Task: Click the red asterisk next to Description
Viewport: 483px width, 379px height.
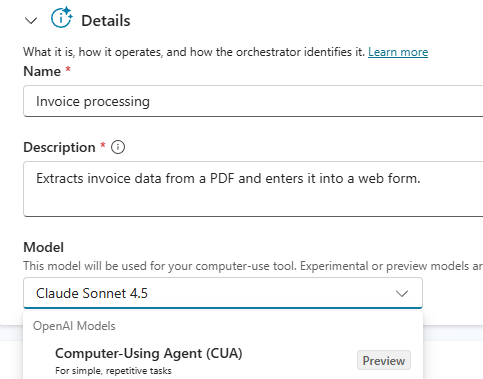Action: tap(103, 145)
